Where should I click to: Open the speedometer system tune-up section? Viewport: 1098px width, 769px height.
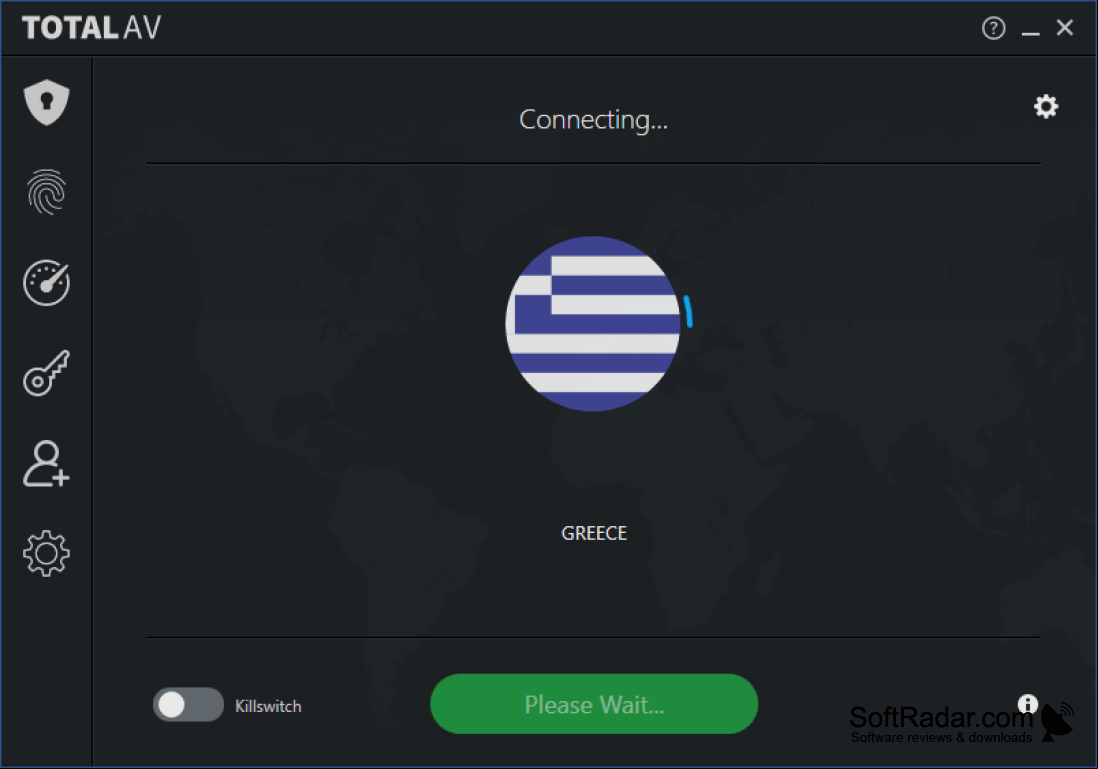(46, 282)
